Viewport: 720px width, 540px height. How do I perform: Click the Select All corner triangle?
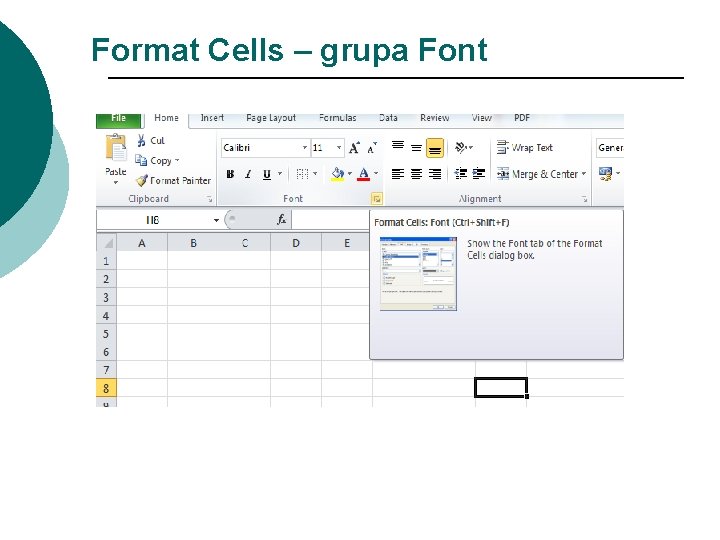click(x=107, y=242)
